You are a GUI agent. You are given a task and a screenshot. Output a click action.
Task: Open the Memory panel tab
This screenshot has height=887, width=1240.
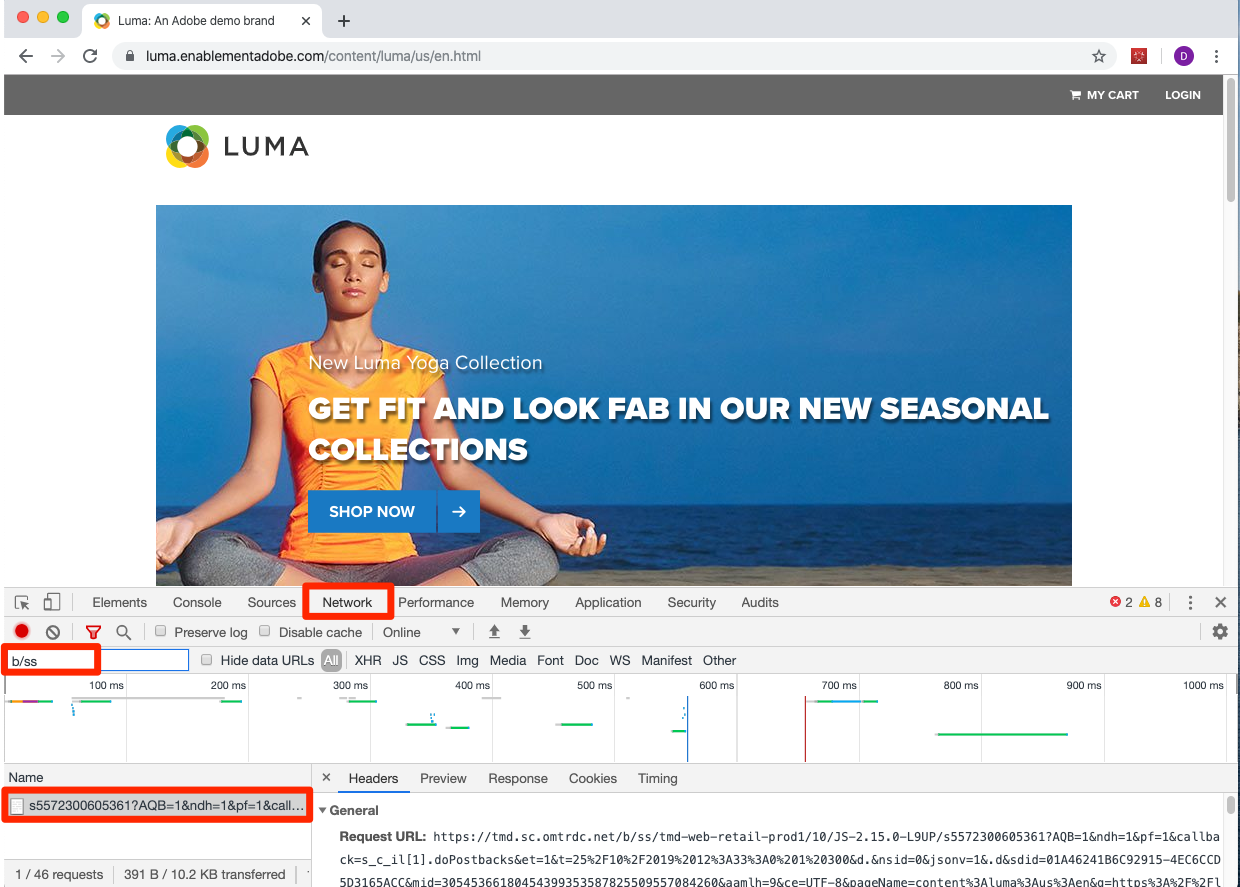pos(525,602)
